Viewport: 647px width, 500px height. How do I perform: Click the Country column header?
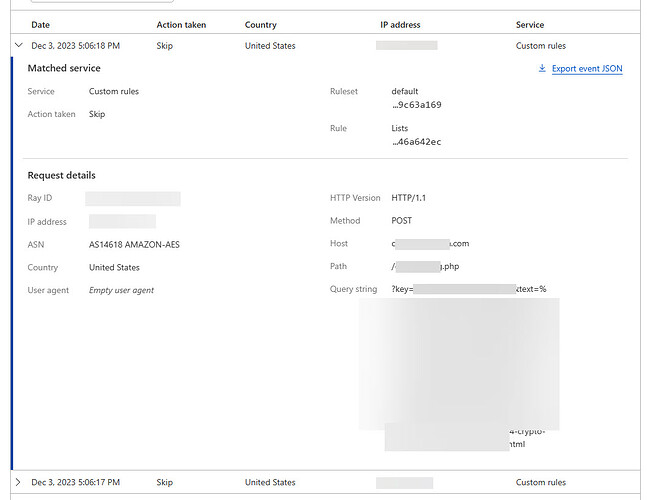click(260, 25)
